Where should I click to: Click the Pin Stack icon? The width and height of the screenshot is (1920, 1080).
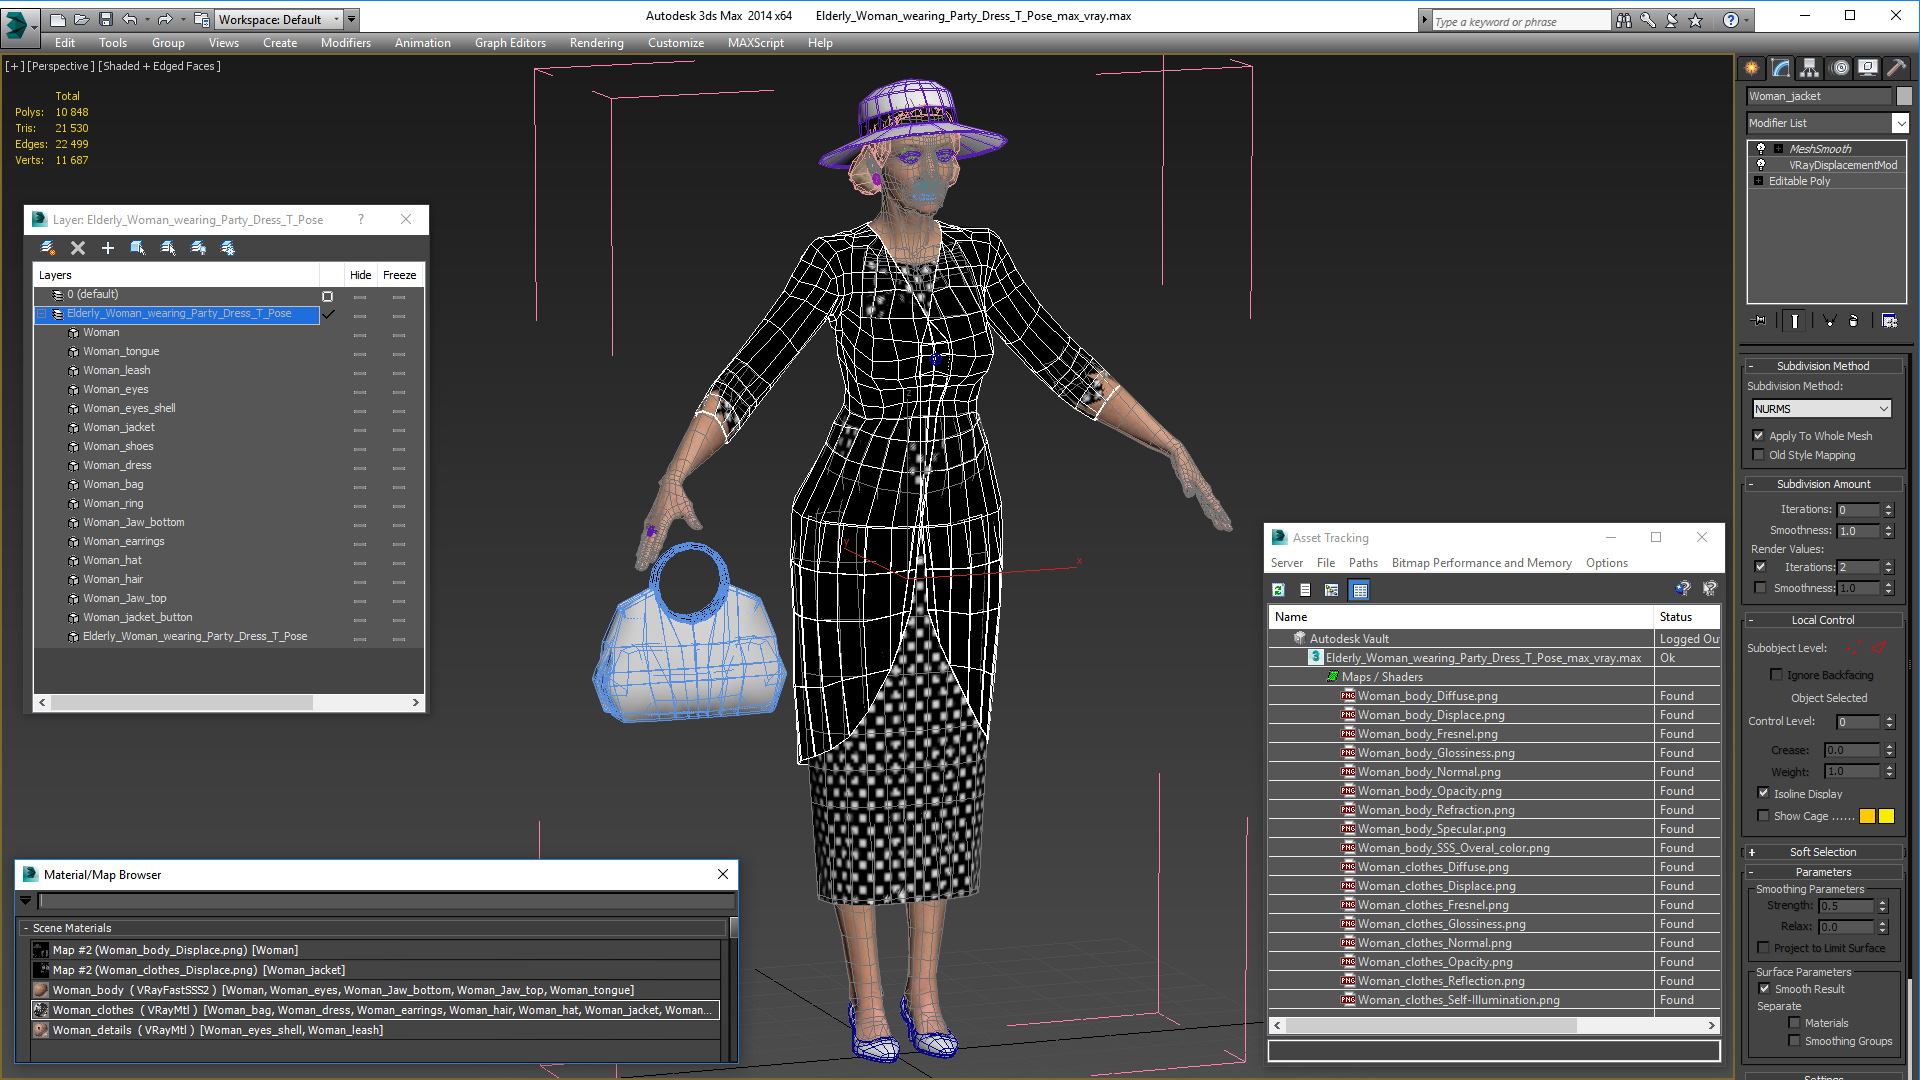[1760, 321]
